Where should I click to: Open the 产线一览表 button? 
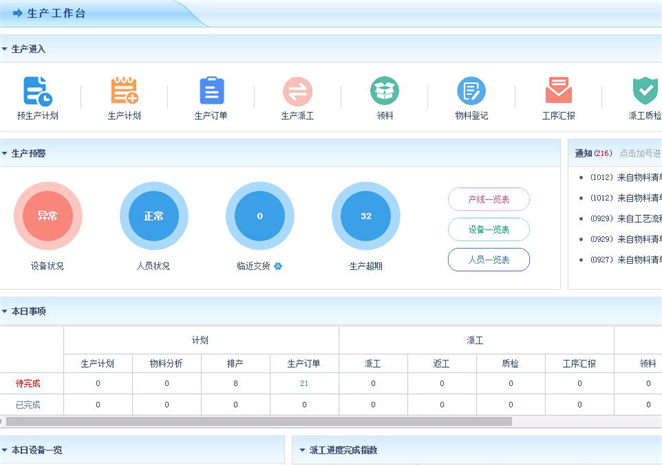[489, 199]
